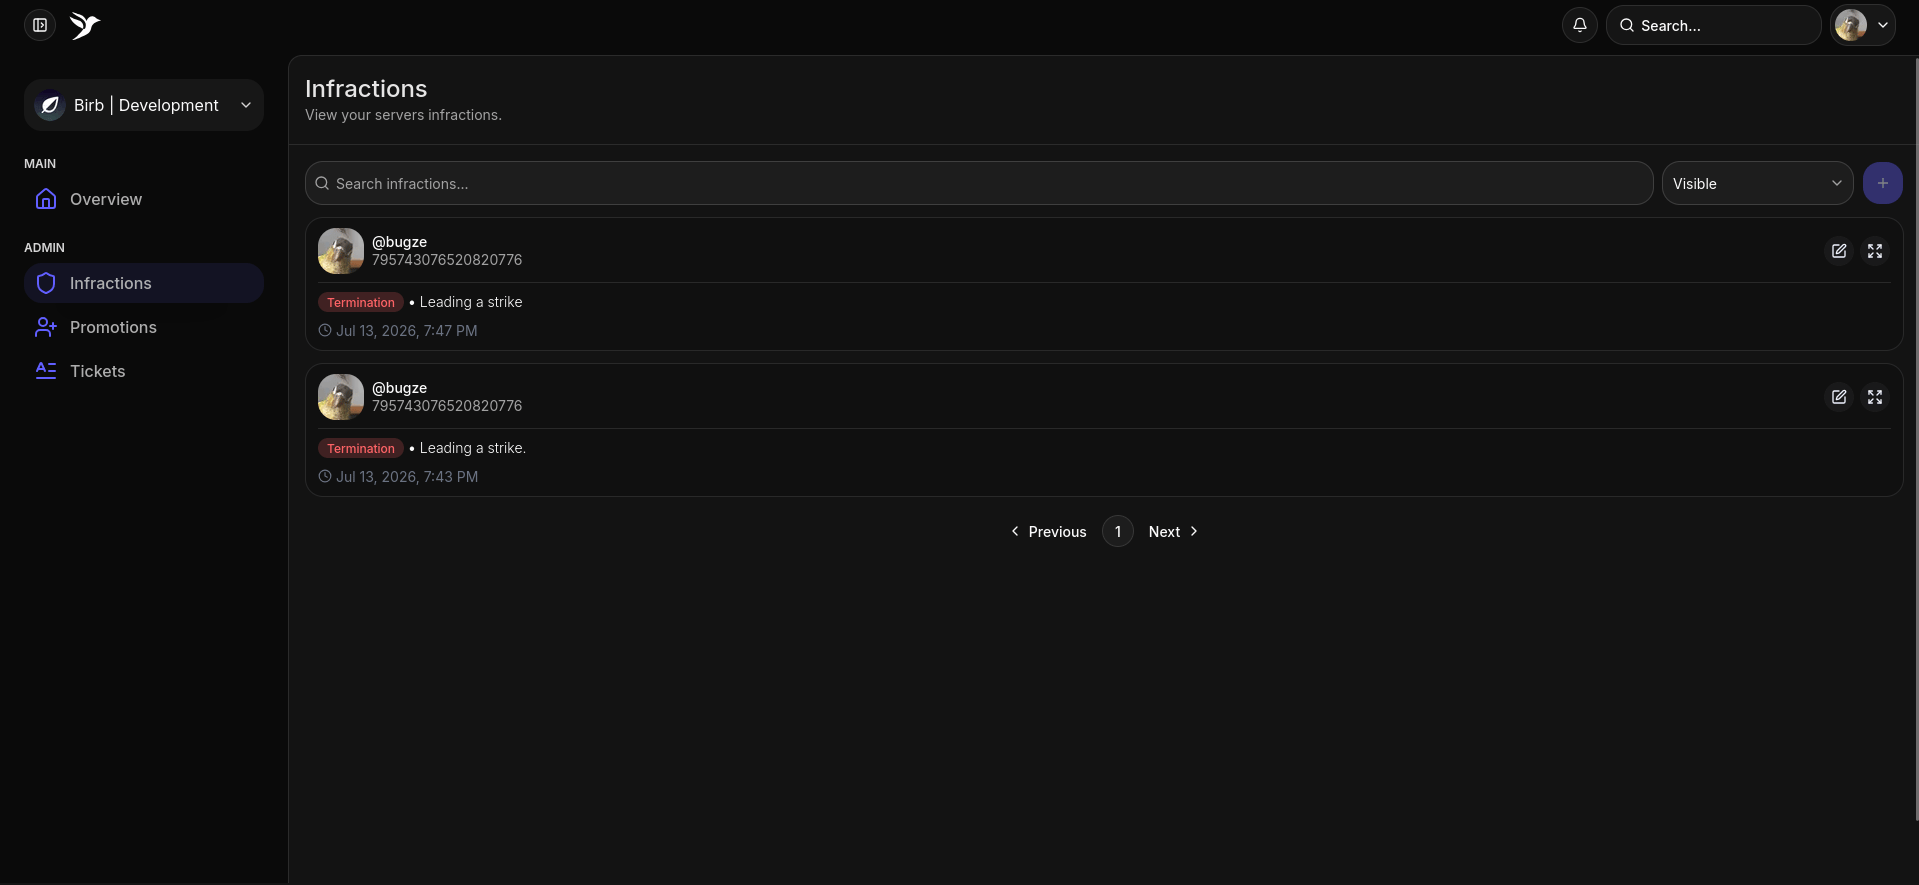
Task: Focus the Search infractions field
Action: click(979, 183)
